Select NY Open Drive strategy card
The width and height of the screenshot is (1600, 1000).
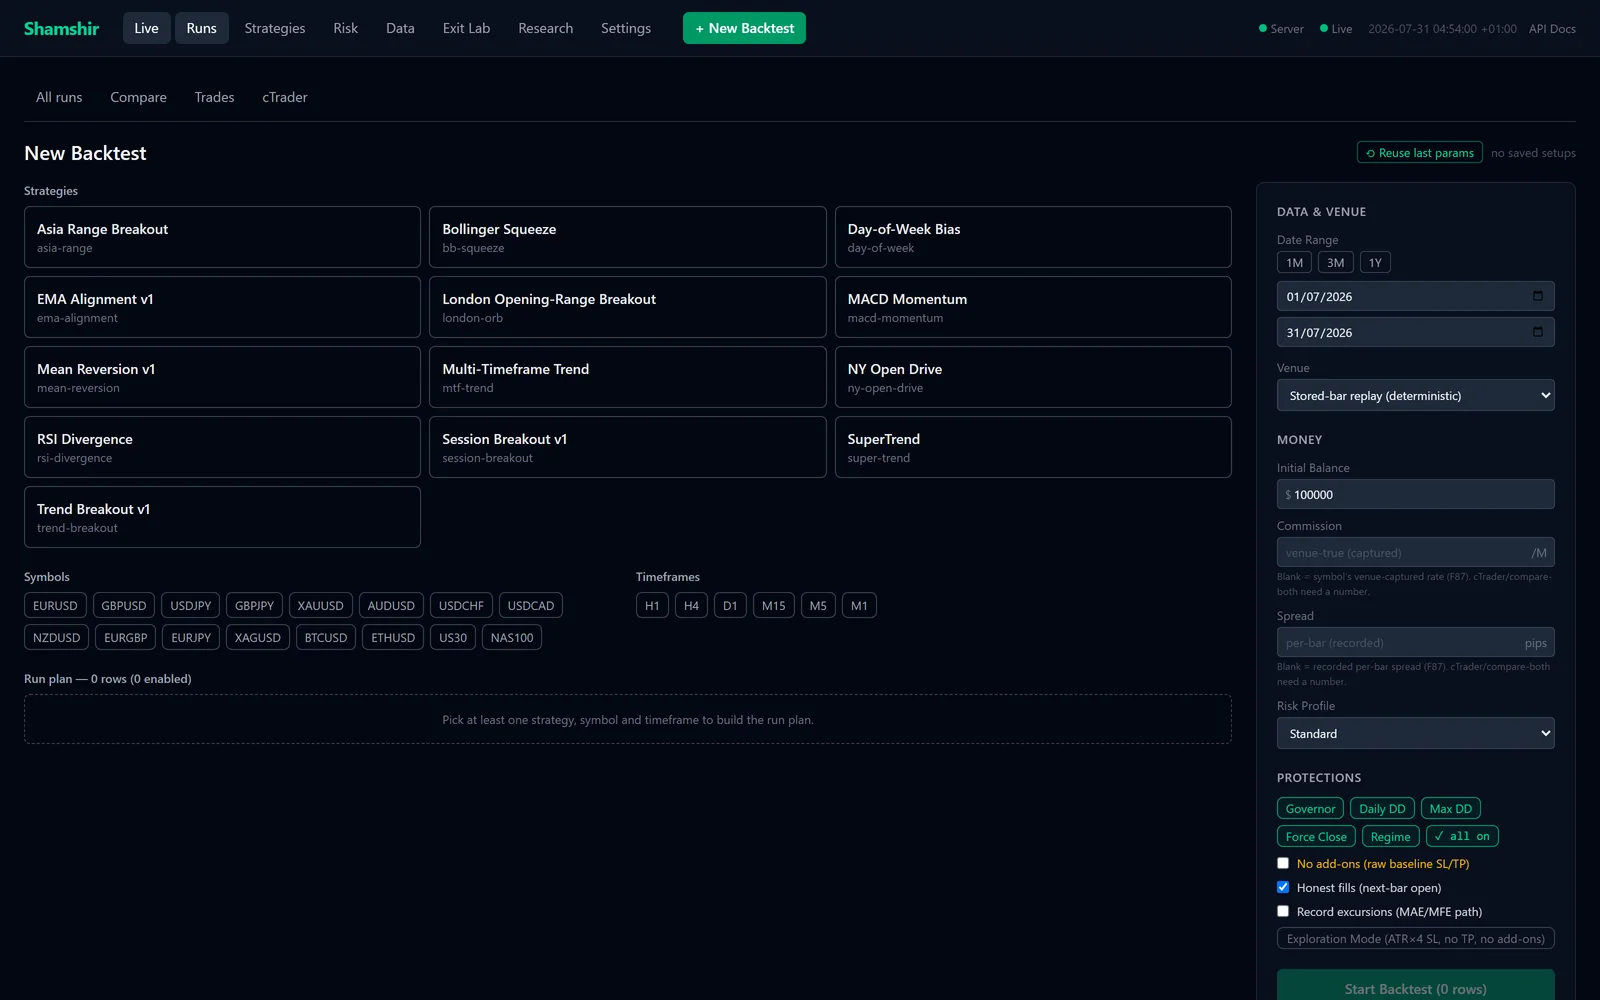[1033, 377]
